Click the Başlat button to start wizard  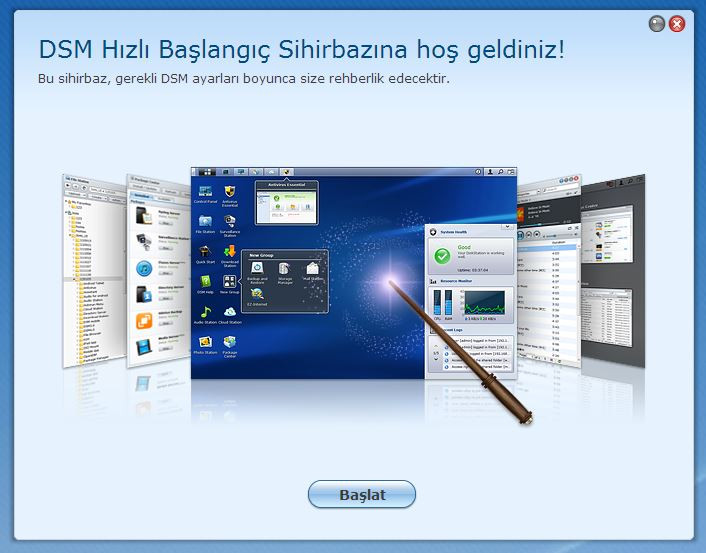(362, 494)
